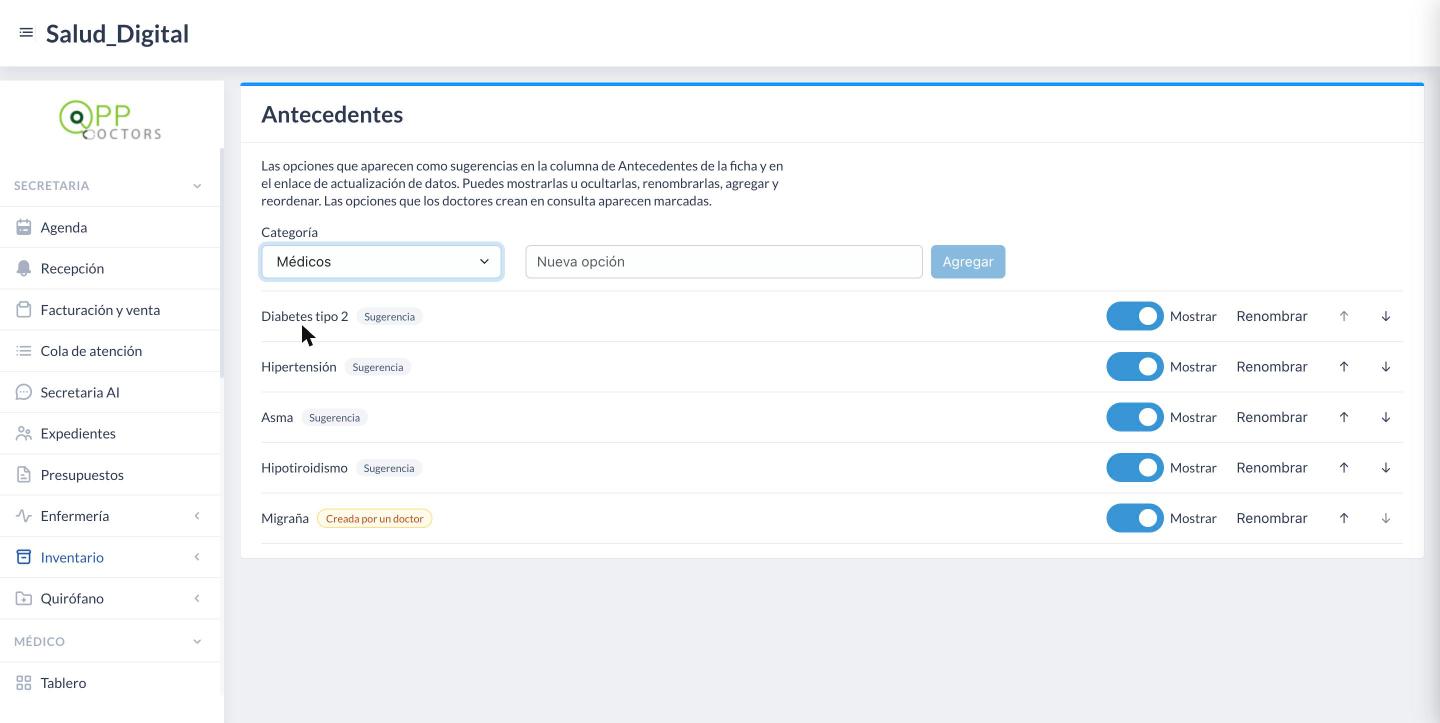Screen dimensions: 1440x723
Task: Move Migraña up in the list
Action: [x=1344, y=518]
